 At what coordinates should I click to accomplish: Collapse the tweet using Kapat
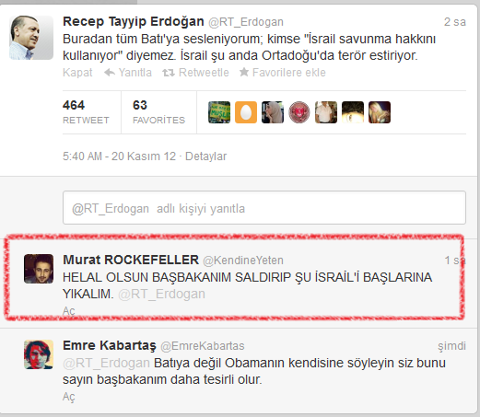tap(77, 72)
